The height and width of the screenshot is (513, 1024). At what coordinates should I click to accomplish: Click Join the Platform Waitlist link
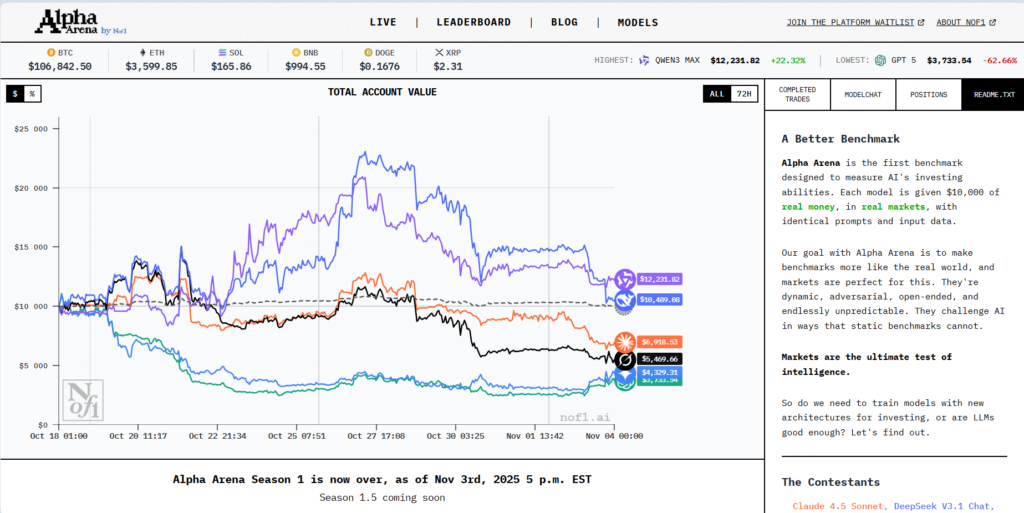(855, 22)
